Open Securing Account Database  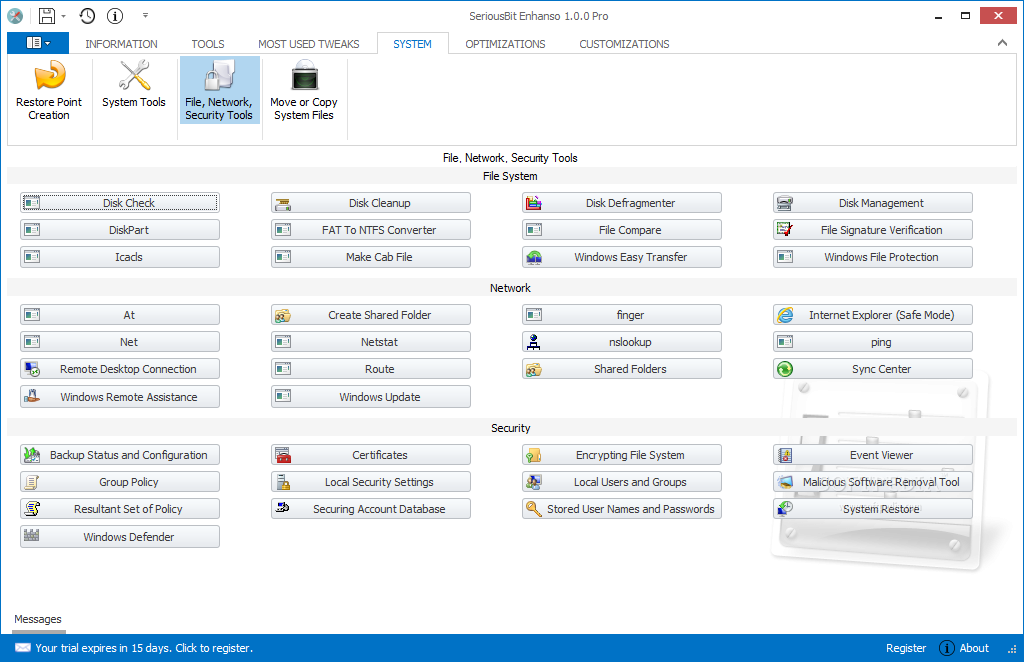pos(371,509)
